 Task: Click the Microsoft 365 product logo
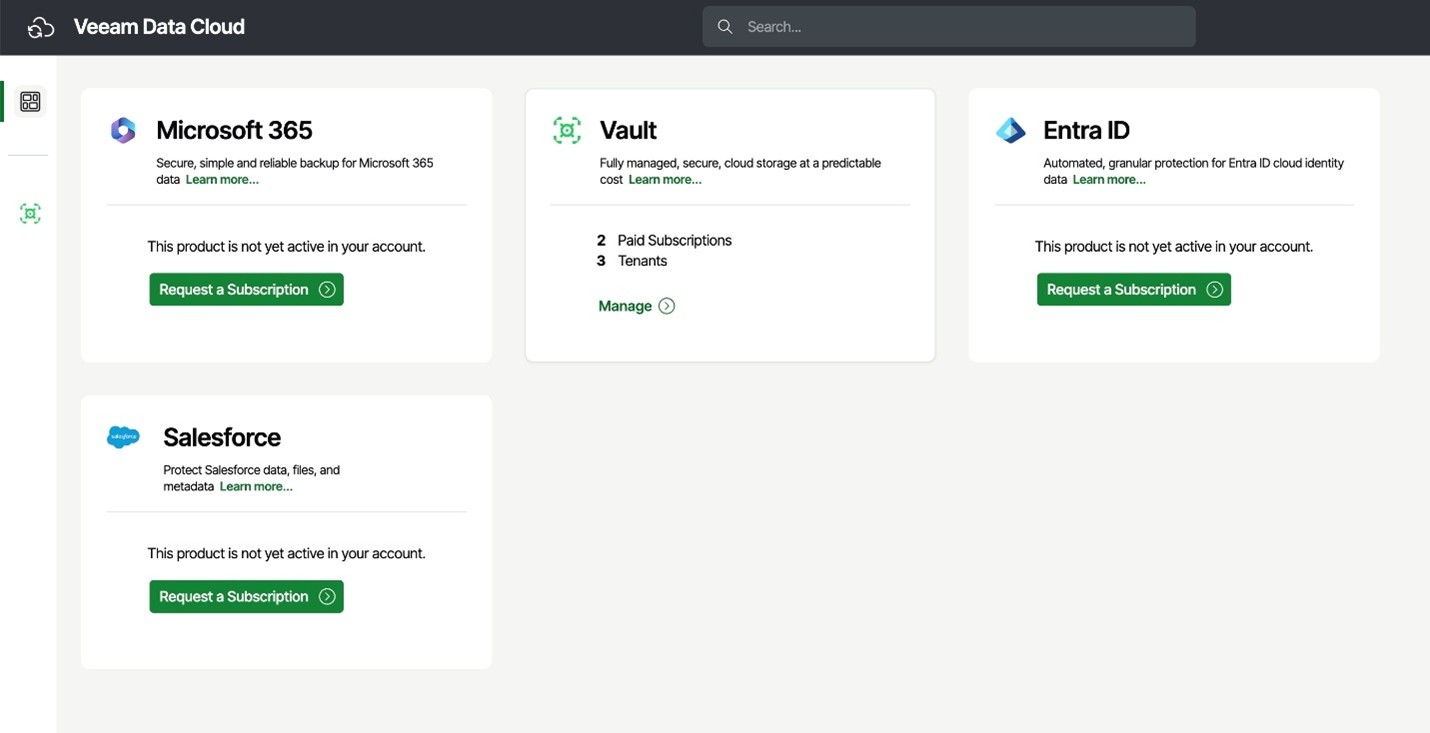pos(123,131)
